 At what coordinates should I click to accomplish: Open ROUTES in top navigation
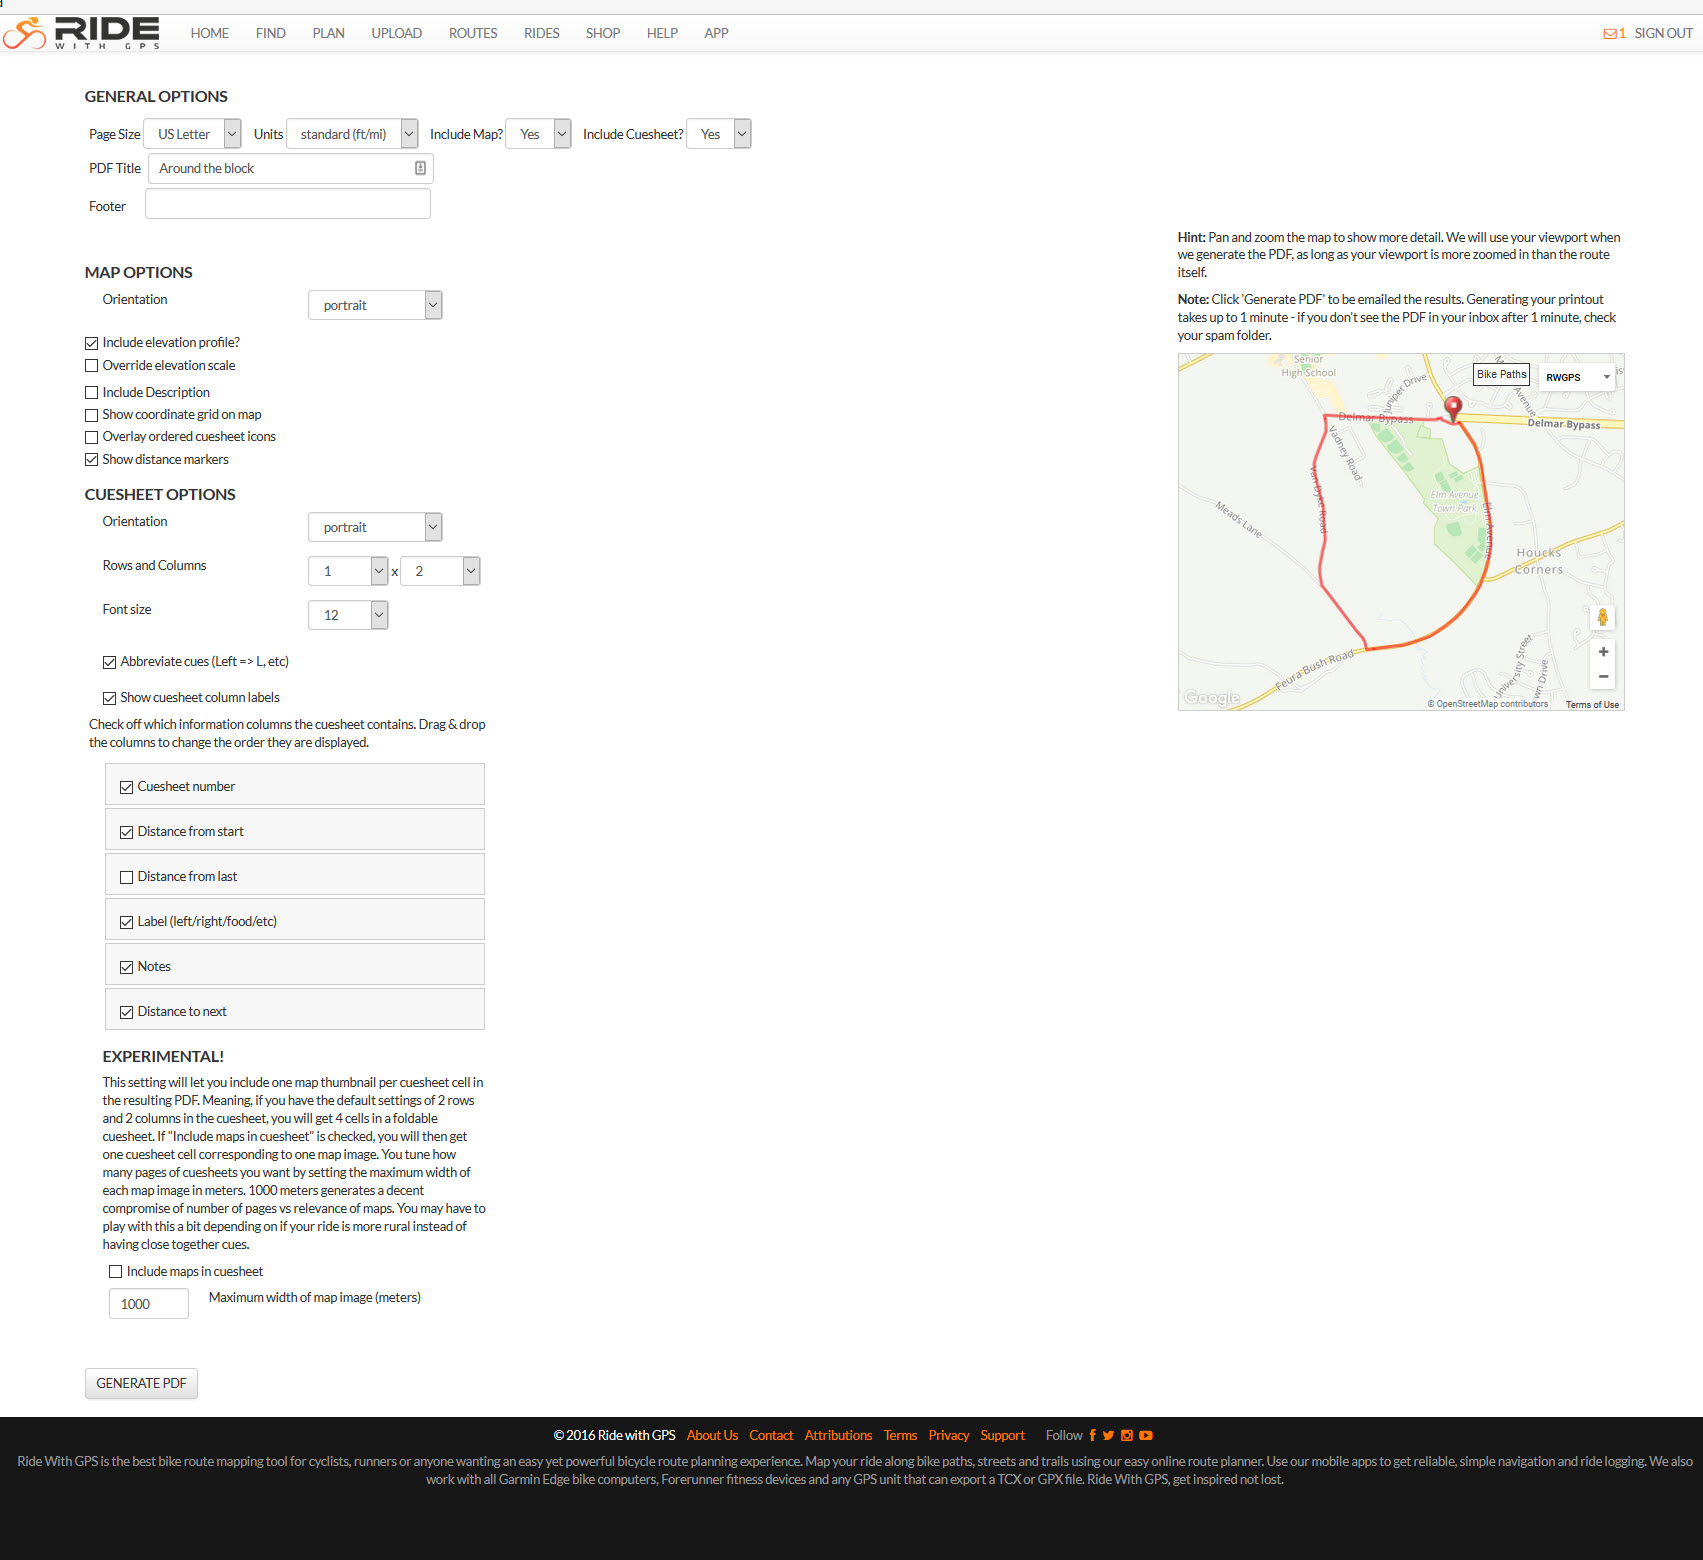(x=473, y=33)
